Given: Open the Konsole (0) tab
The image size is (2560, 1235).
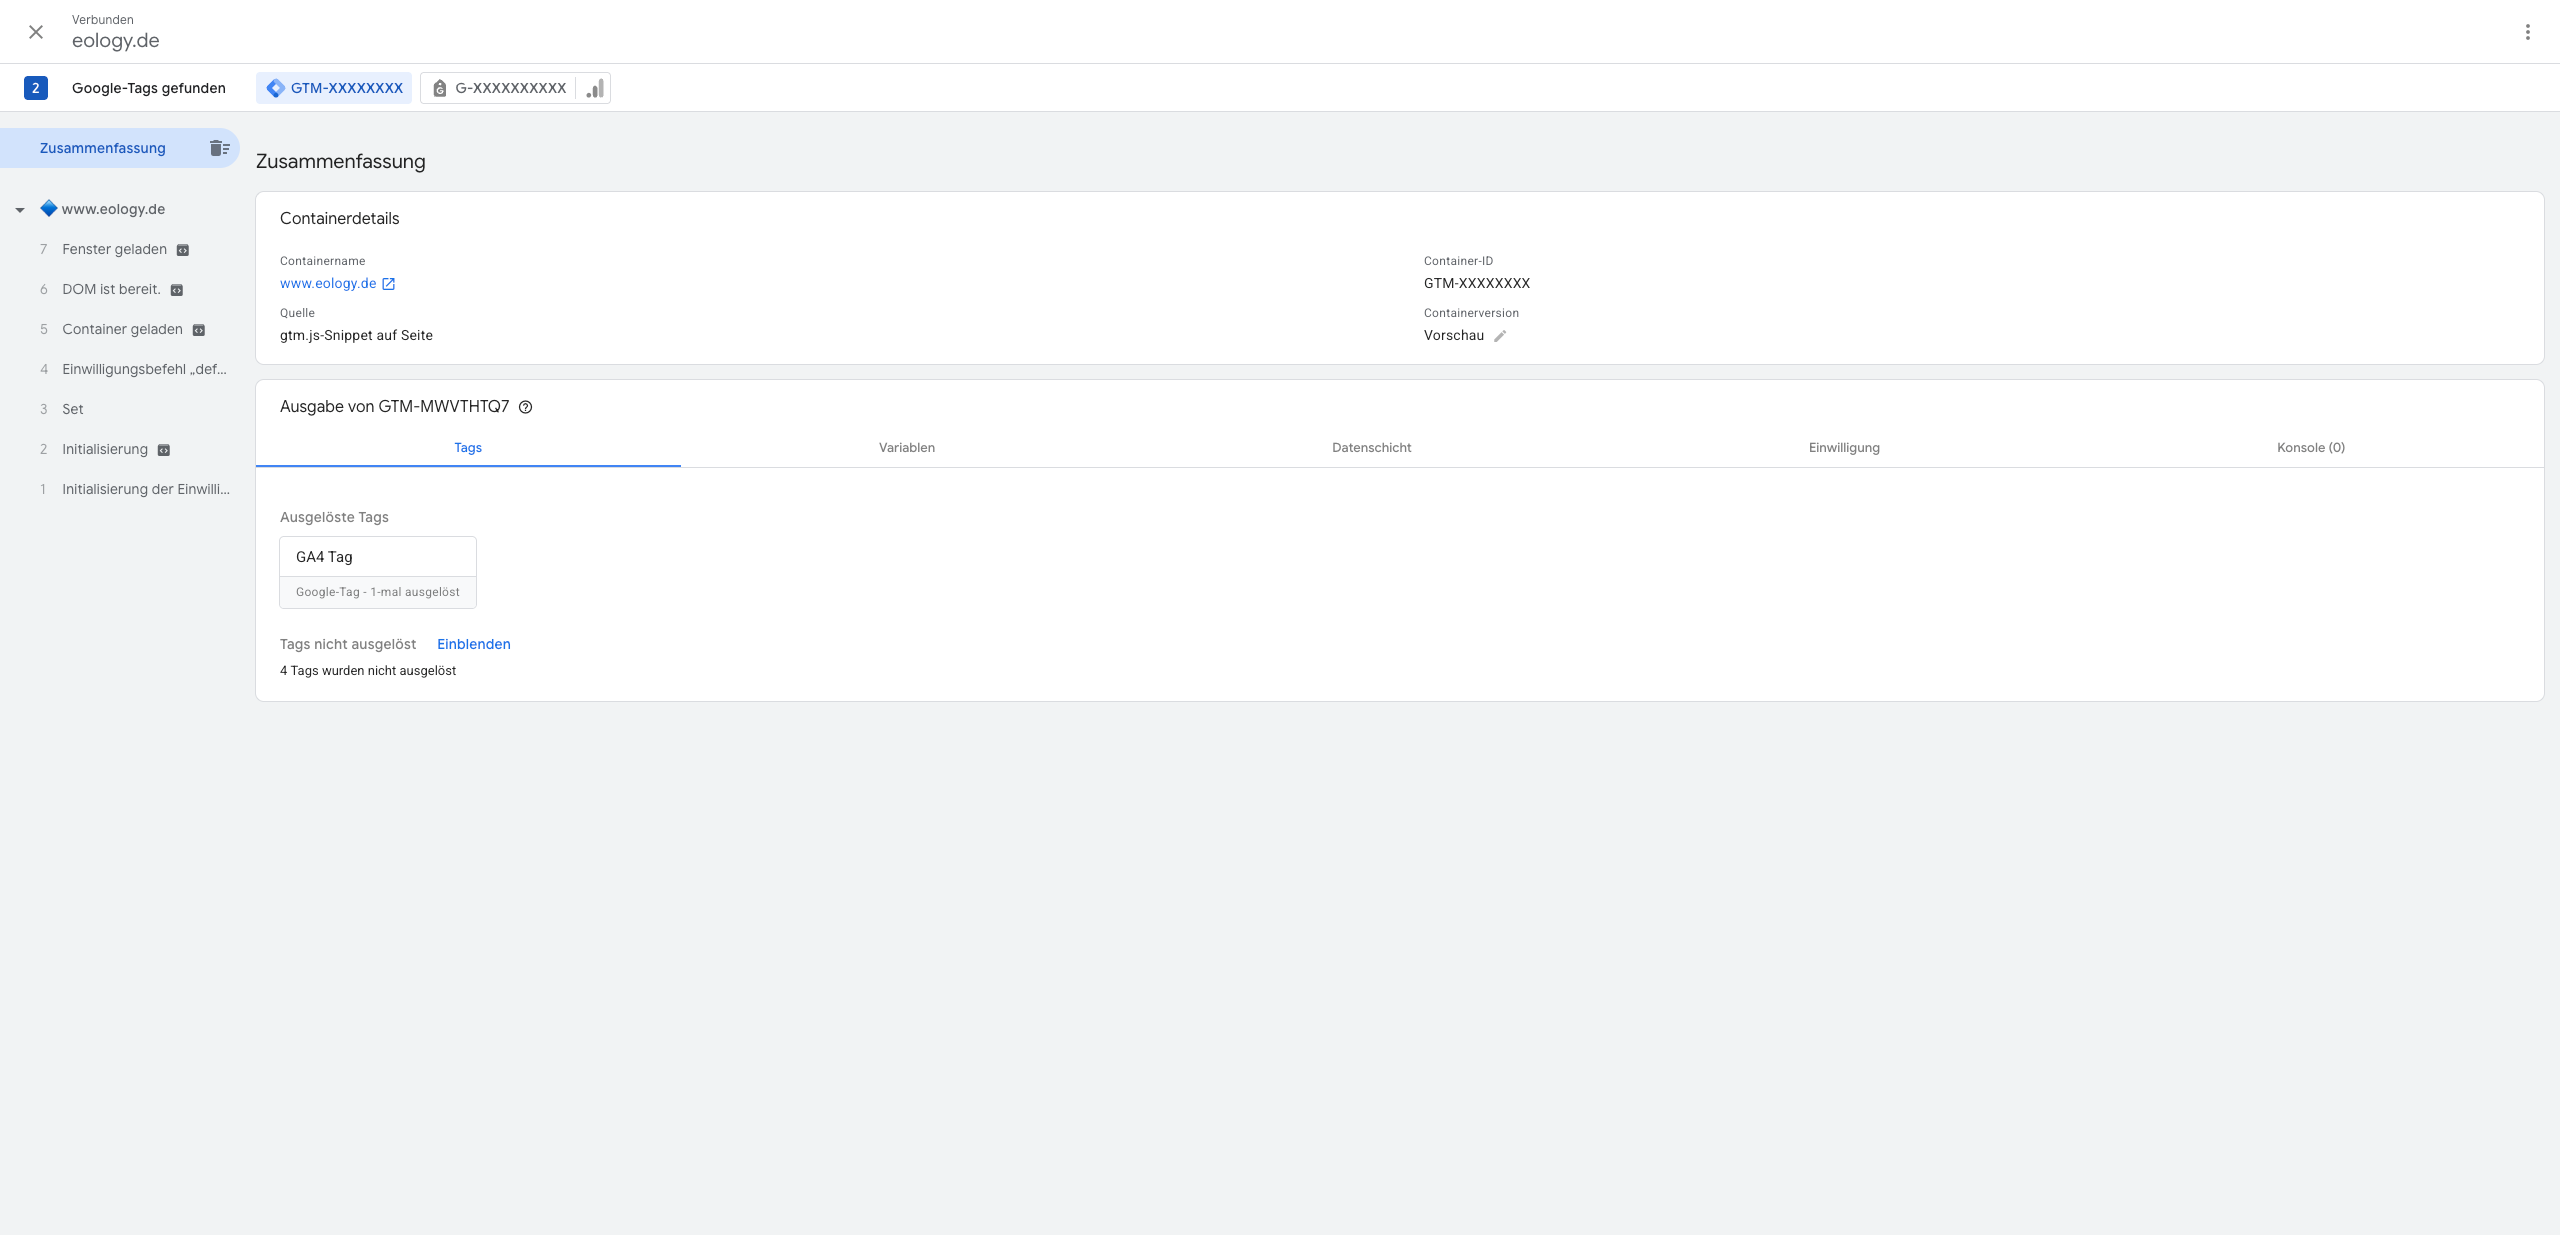Looking at the screenshot, I should tap(2310, 447).
